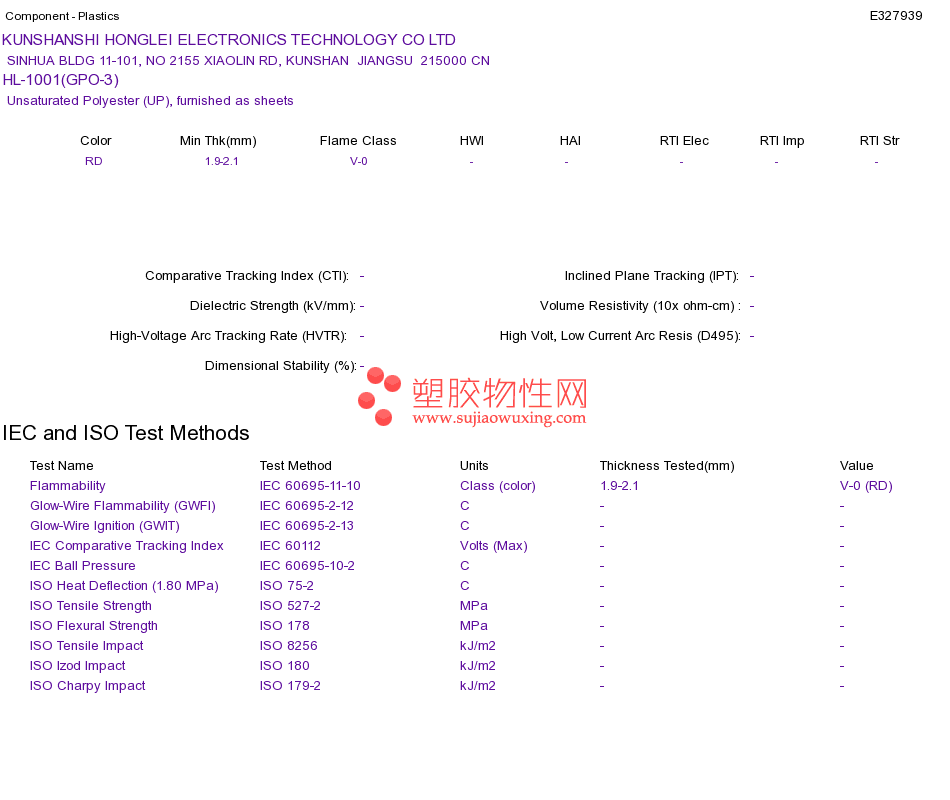Select the 'Component - Plastics' heading text
Image resolution: width=950 pixels, height=800 pixels.
click(62, 16)
